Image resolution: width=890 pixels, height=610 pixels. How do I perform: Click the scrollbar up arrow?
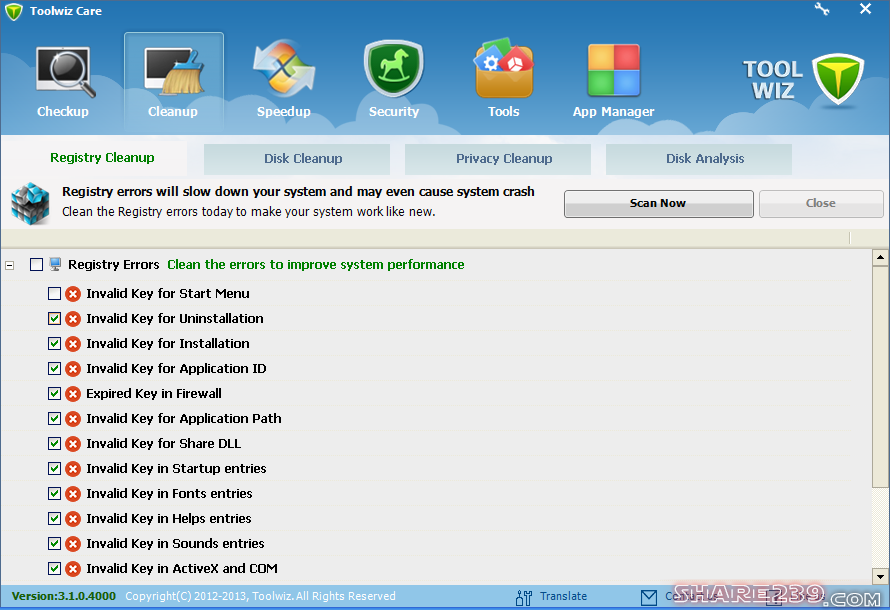click(x=880, y=258)
